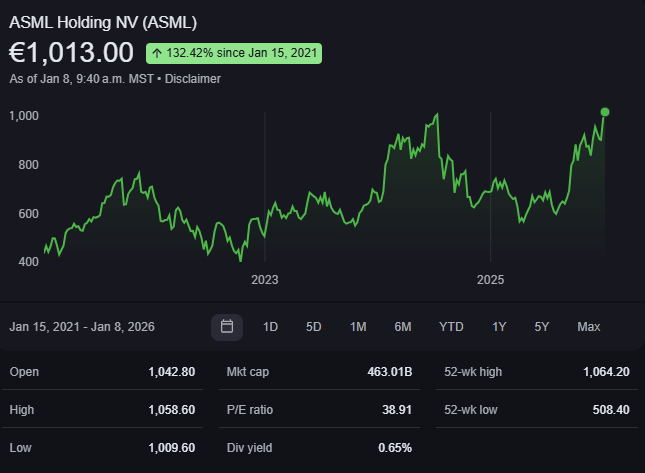Click the 132.42% since Jan 15, 2021 badge
Image resolution: width=645 pixels, height=473 pixels.
(x=234, y=53)
